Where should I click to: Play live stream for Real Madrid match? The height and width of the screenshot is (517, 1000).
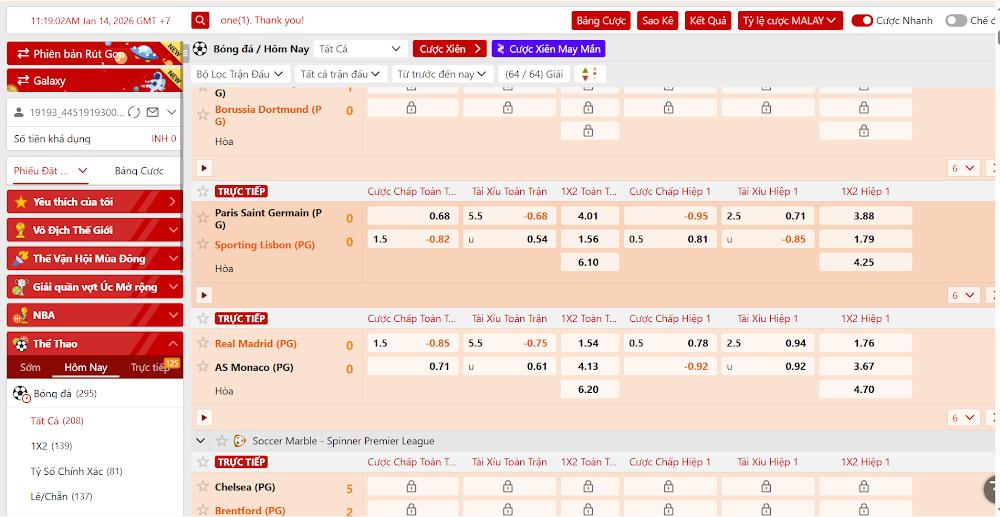[203, 418]
